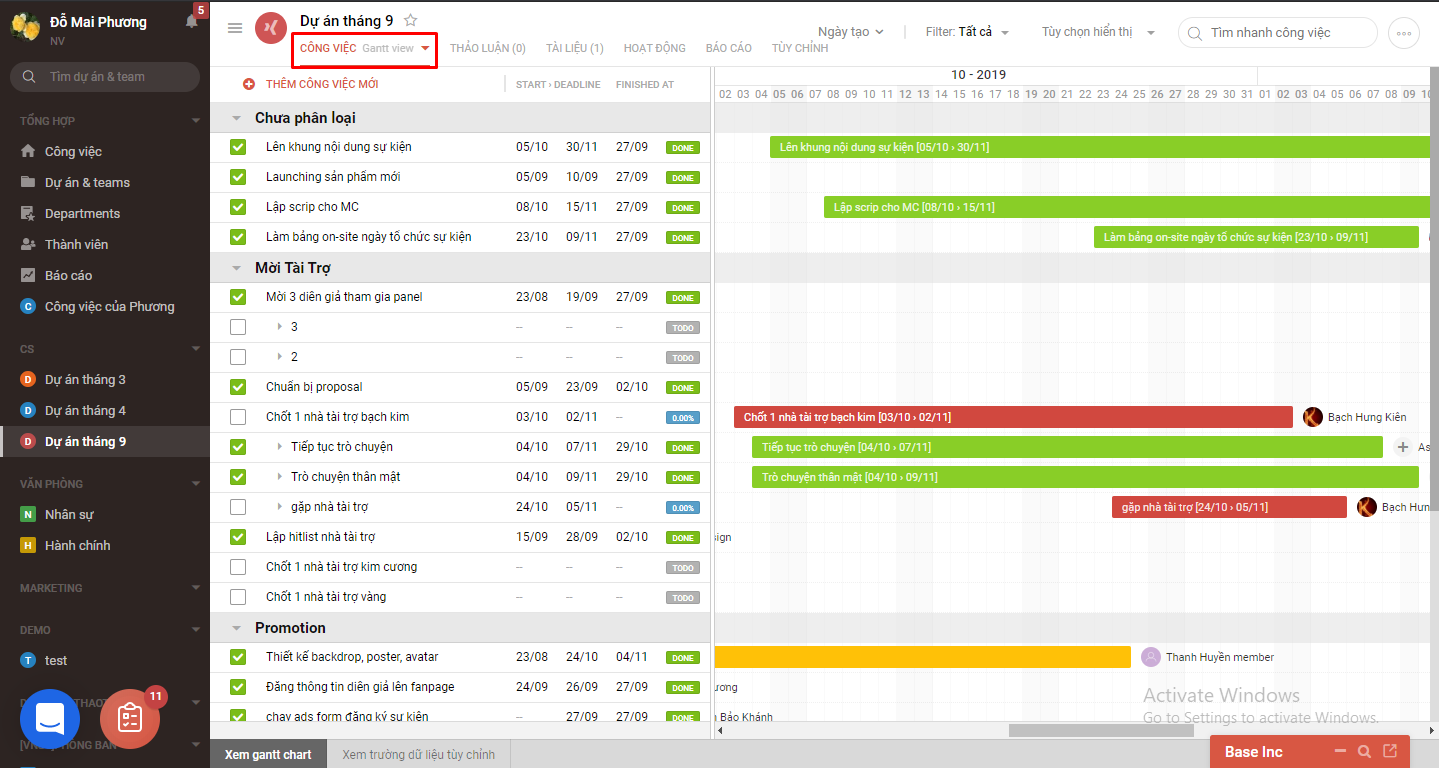Image resolution: width=1439 pixels, height=768 pixels.
Task: Collapse the Chưa phân loại group
Action: (x=237, y=118)
